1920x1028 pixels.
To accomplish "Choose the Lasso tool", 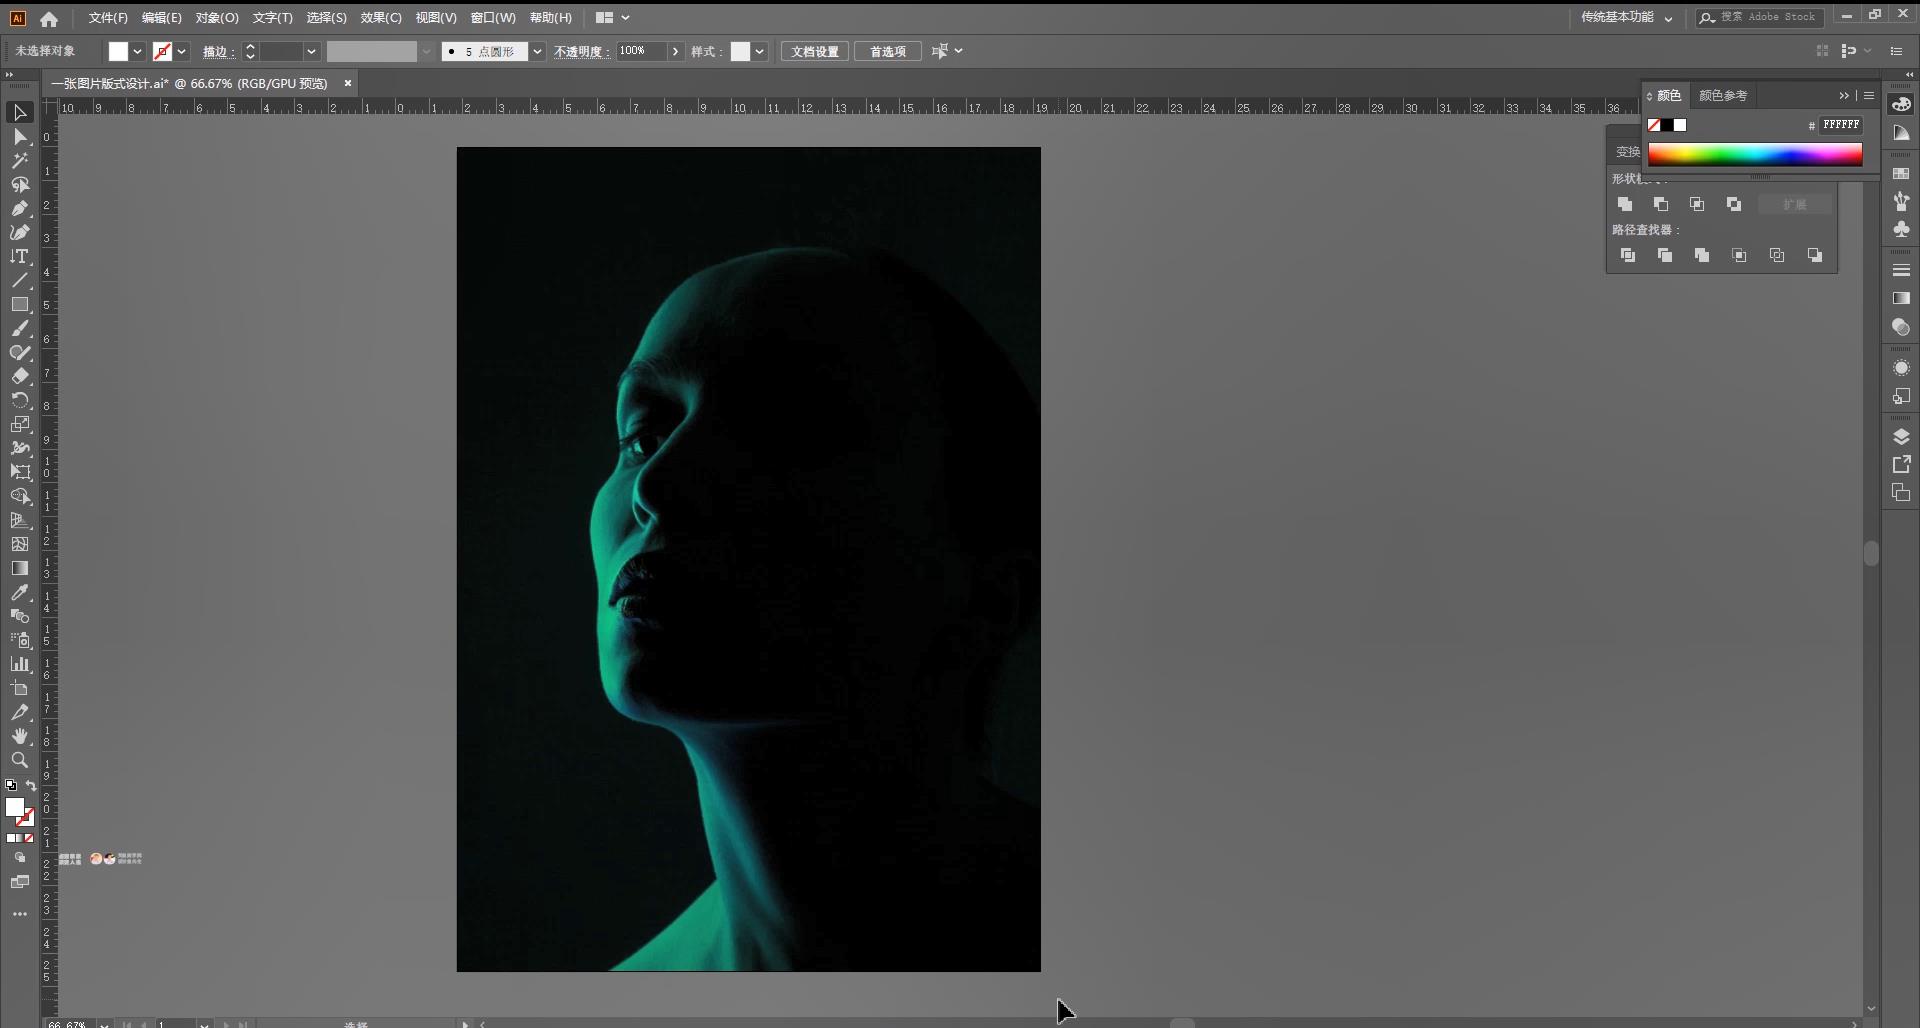I will pyautogui.click(x=20, y=185).
